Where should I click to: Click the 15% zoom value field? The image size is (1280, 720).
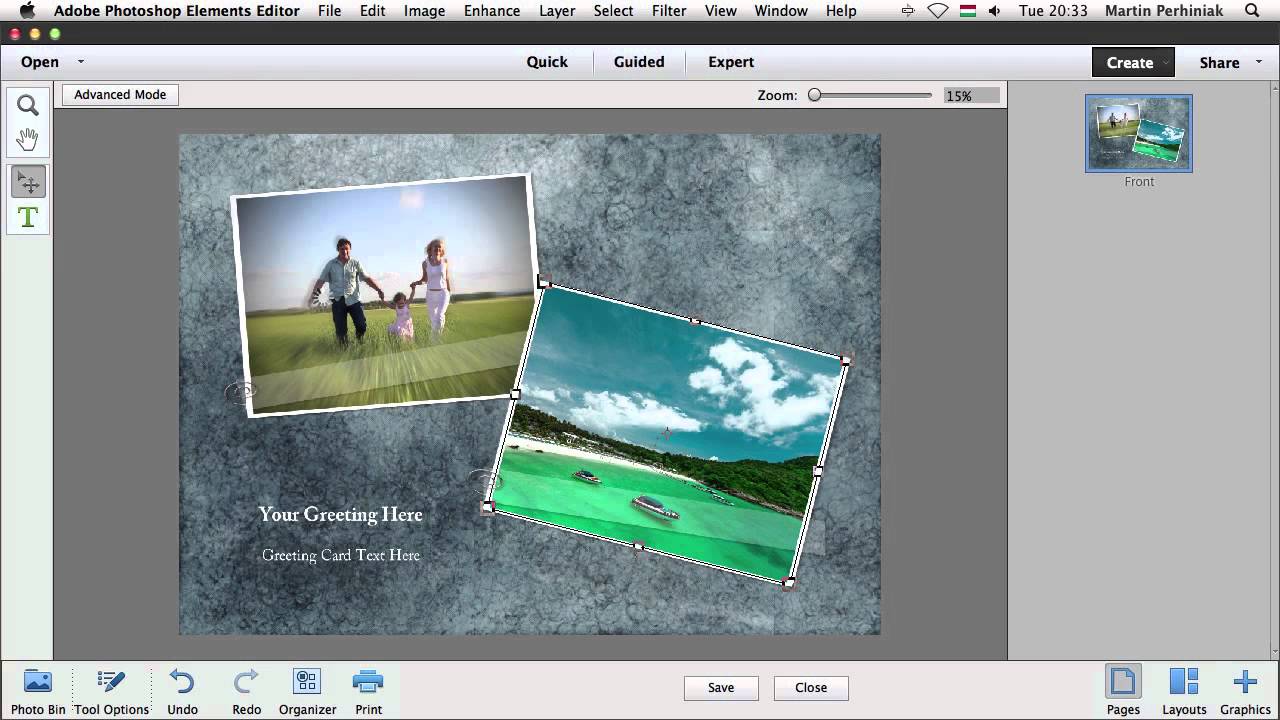[971, 96]
